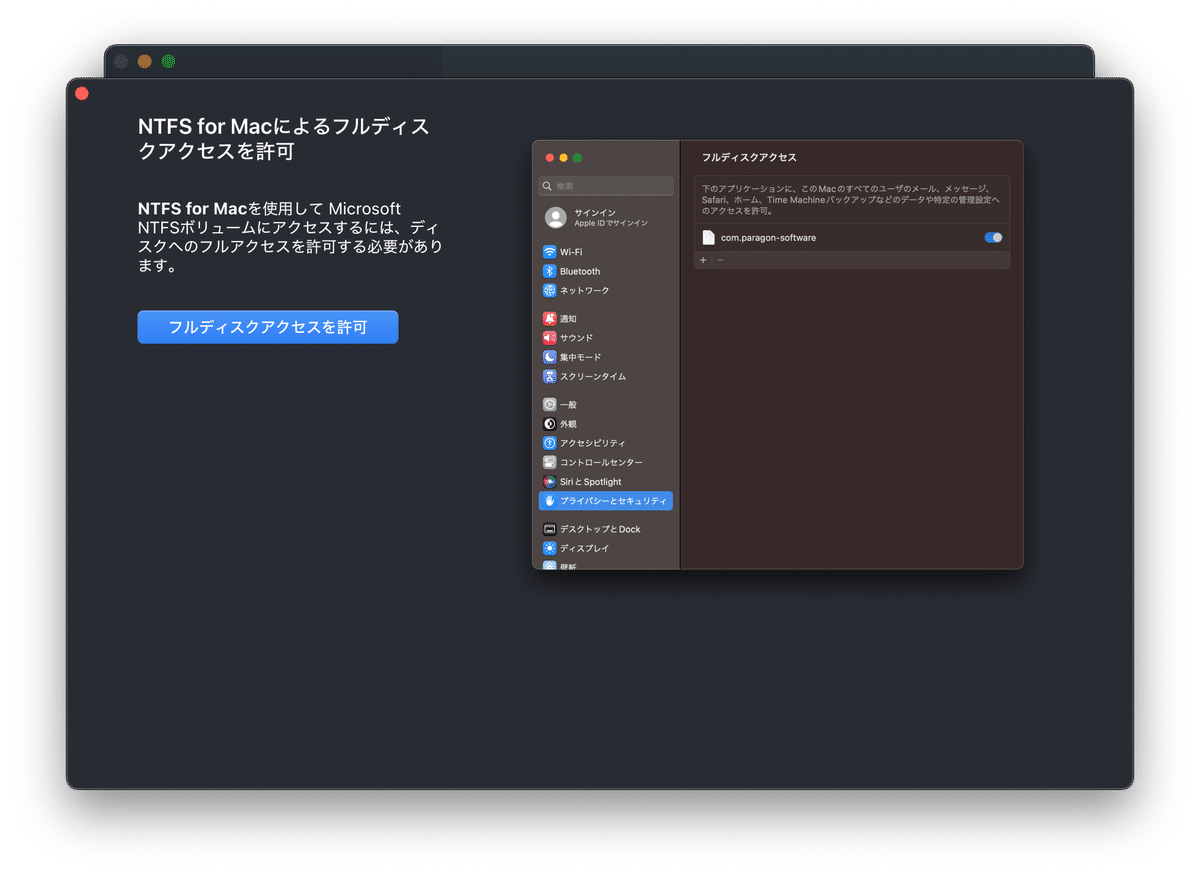1200x877 pixels.
Task: Click the デスクトップと Dock icon
Action: 549,529
